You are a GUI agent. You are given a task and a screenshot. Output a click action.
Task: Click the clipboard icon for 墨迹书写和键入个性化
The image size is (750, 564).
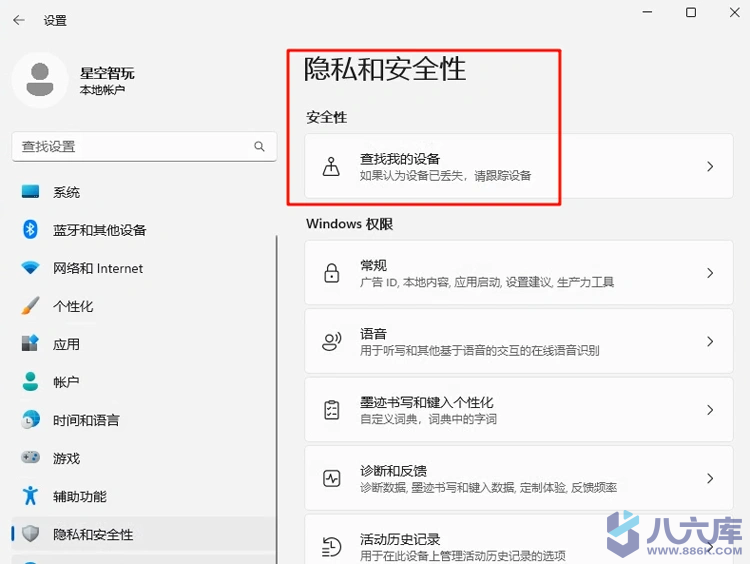click(x=331, y=410)
